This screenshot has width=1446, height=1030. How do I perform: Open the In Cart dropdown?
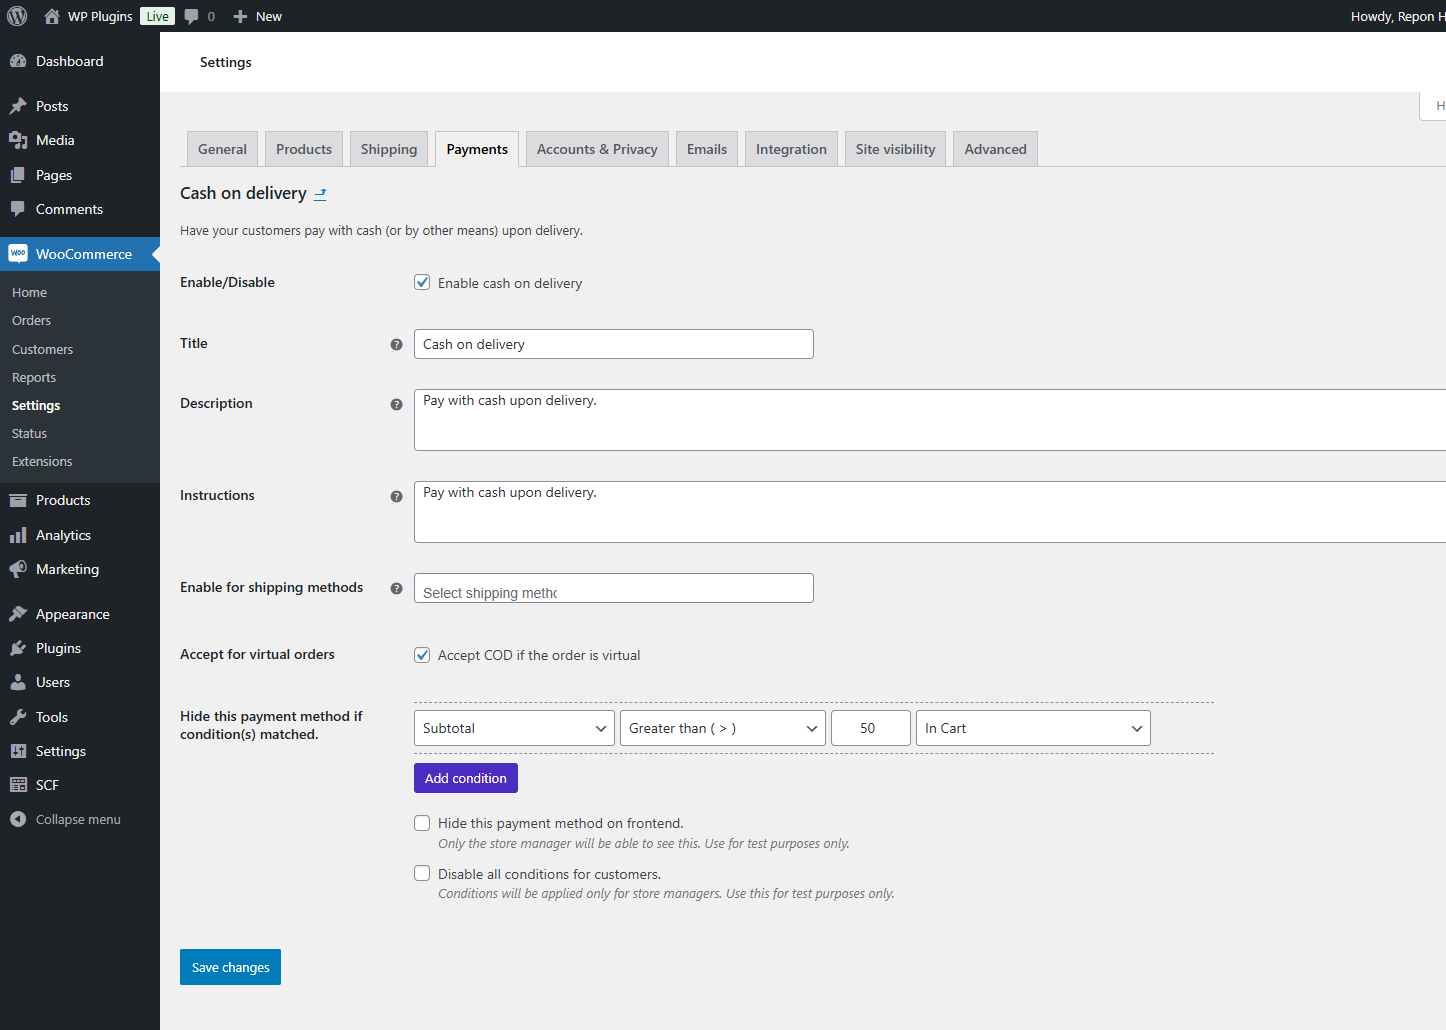coord(1033,728)
